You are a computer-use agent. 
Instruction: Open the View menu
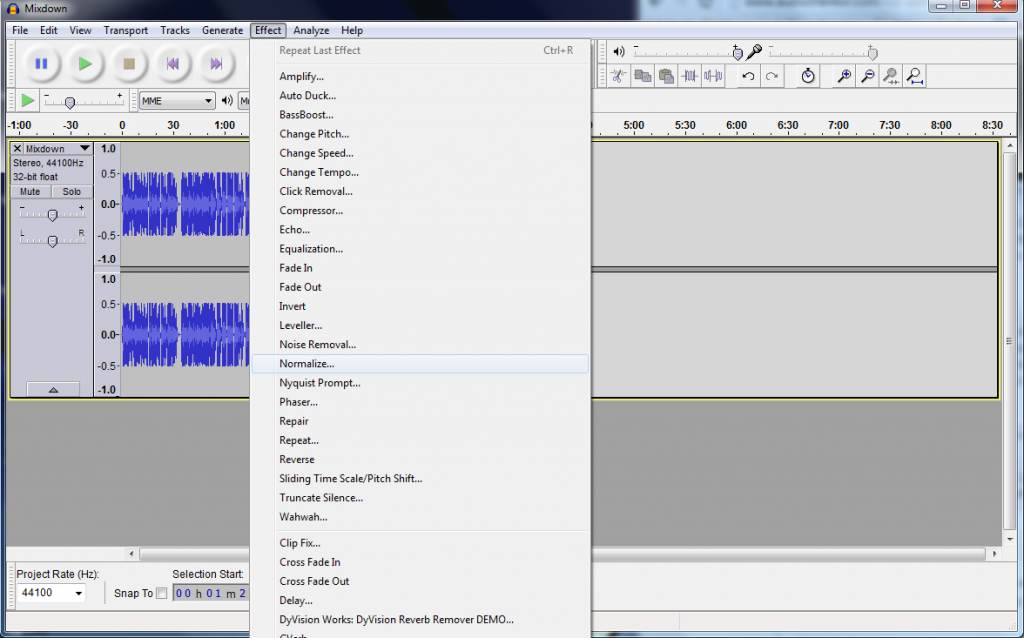tap(80, 30)
